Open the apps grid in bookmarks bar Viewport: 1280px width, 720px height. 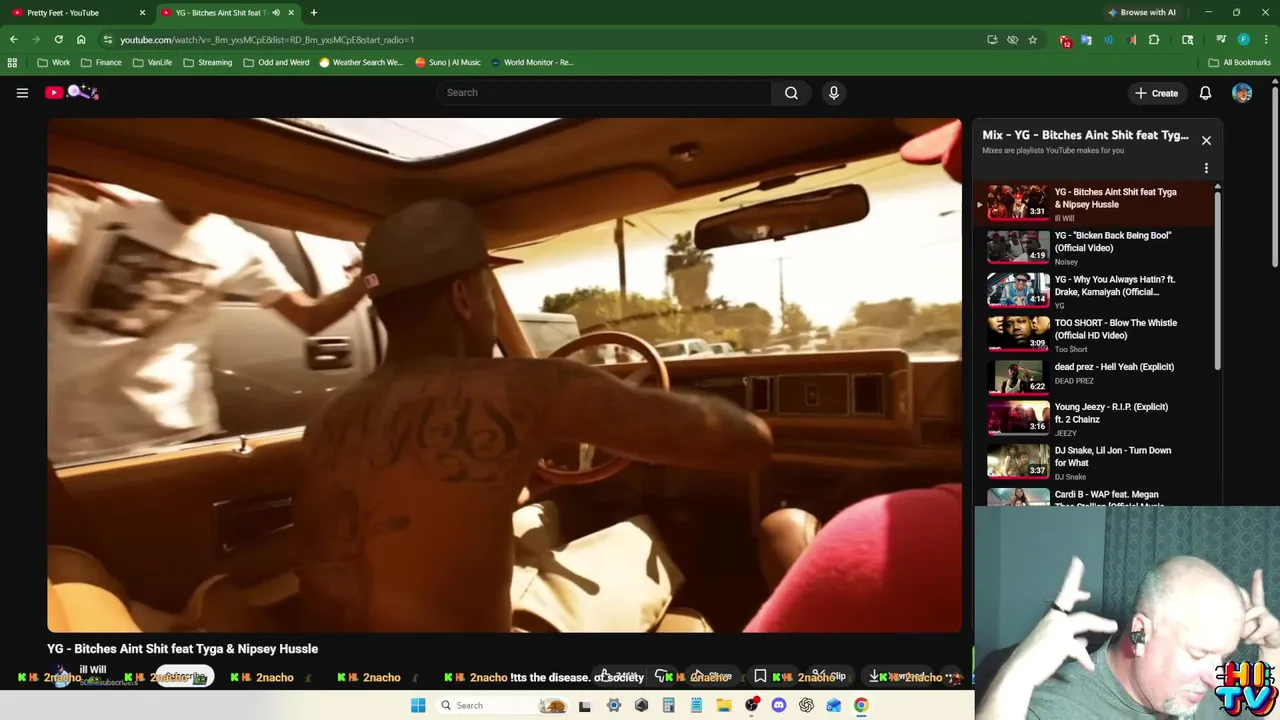pos(12,62)
